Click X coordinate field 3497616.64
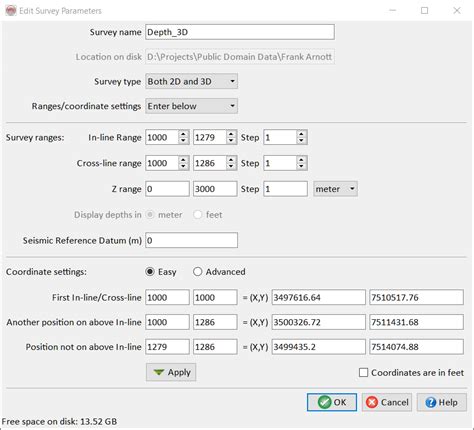474x430 pixels. [x=319, y=297]
